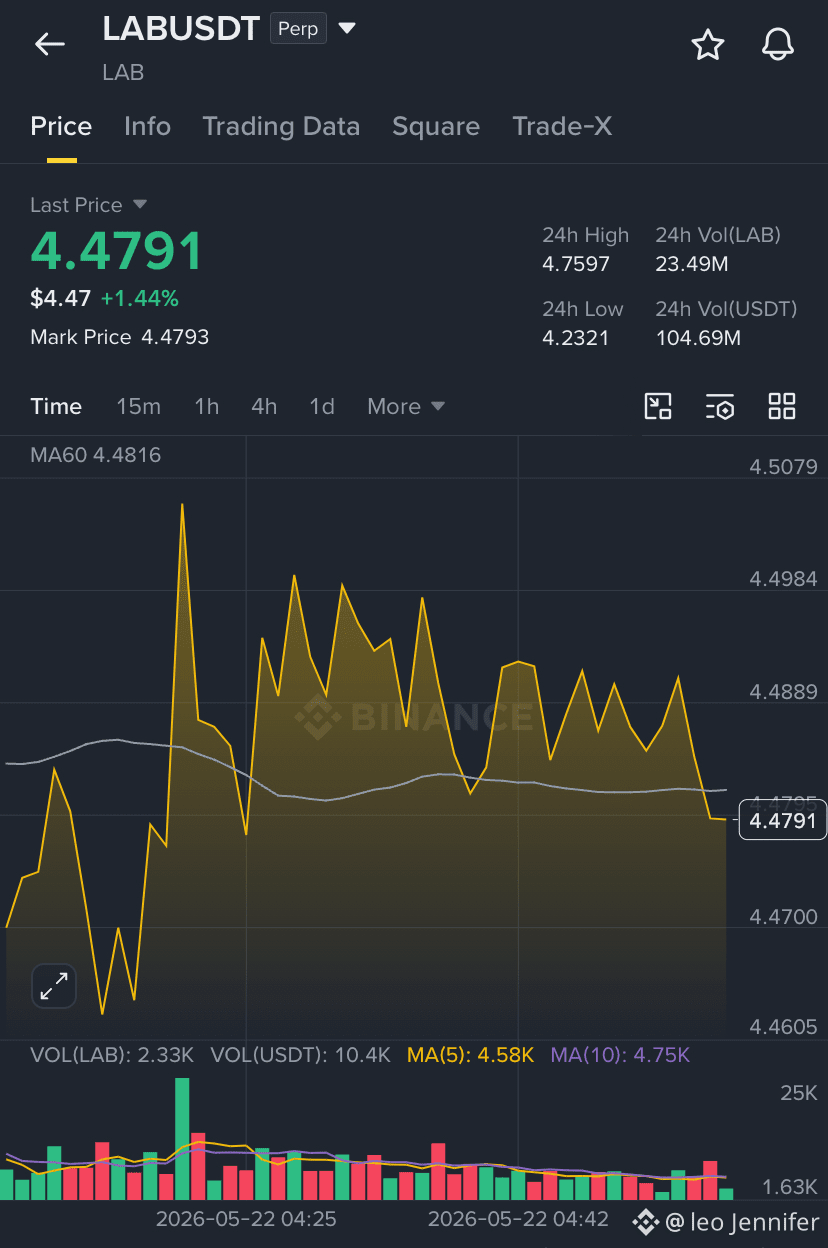Open the Trade-X tab
Image resolution: width=828 pixels, height=1248 pixels.
562,126
